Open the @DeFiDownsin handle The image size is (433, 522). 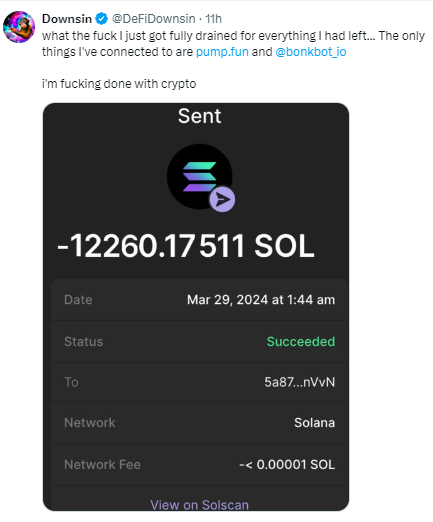[153, 19]
